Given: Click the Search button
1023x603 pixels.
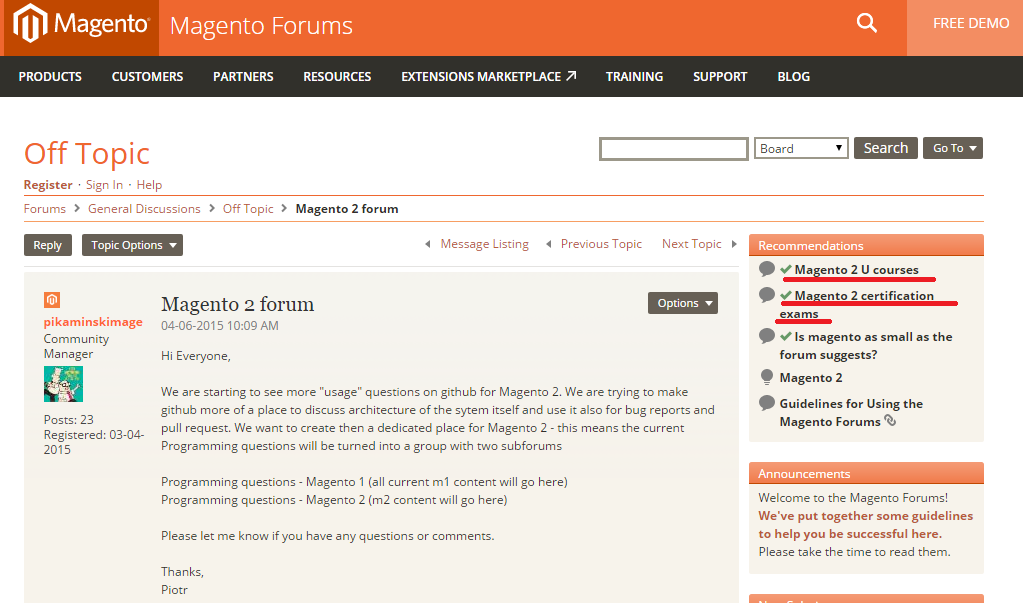Looking at the screenshot, I should pos(886,148).
